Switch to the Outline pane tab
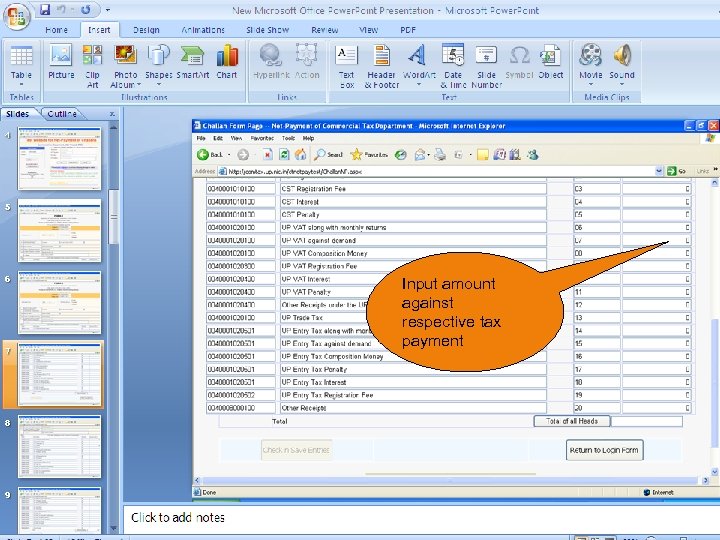 click(x=62, y=114)
